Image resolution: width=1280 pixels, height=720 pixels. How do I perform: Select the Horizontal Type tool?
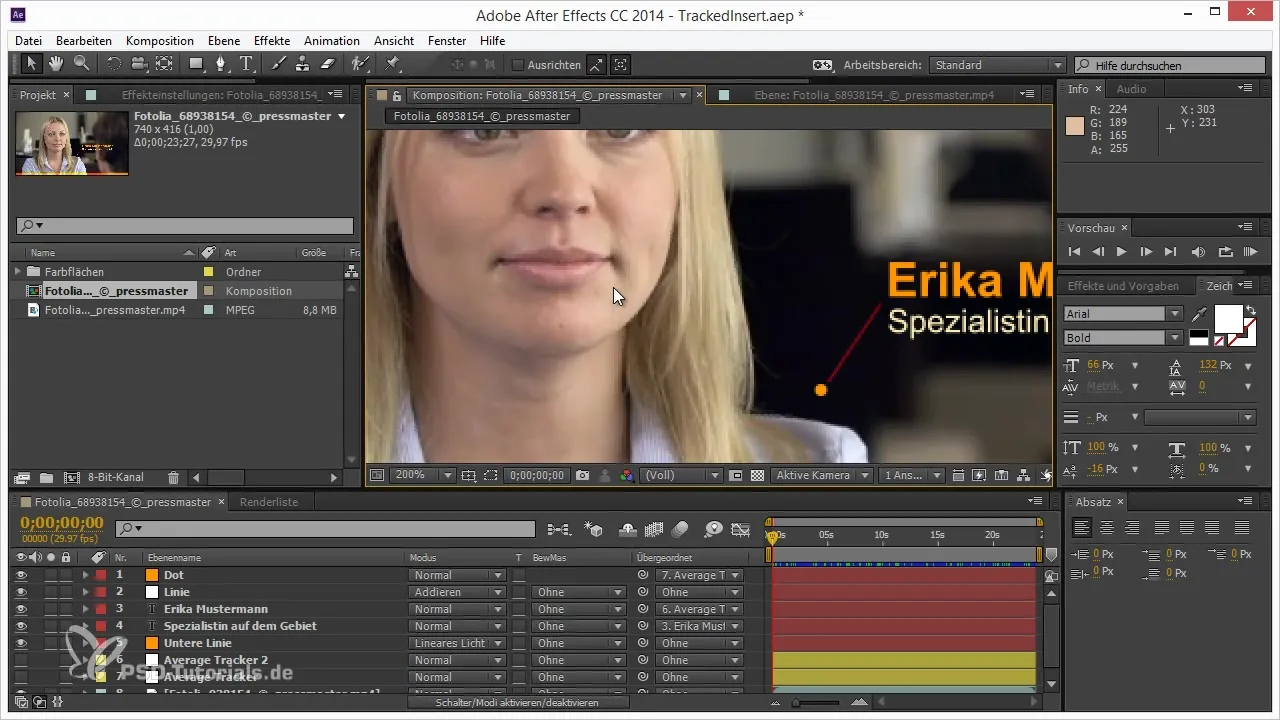[247, 64]
